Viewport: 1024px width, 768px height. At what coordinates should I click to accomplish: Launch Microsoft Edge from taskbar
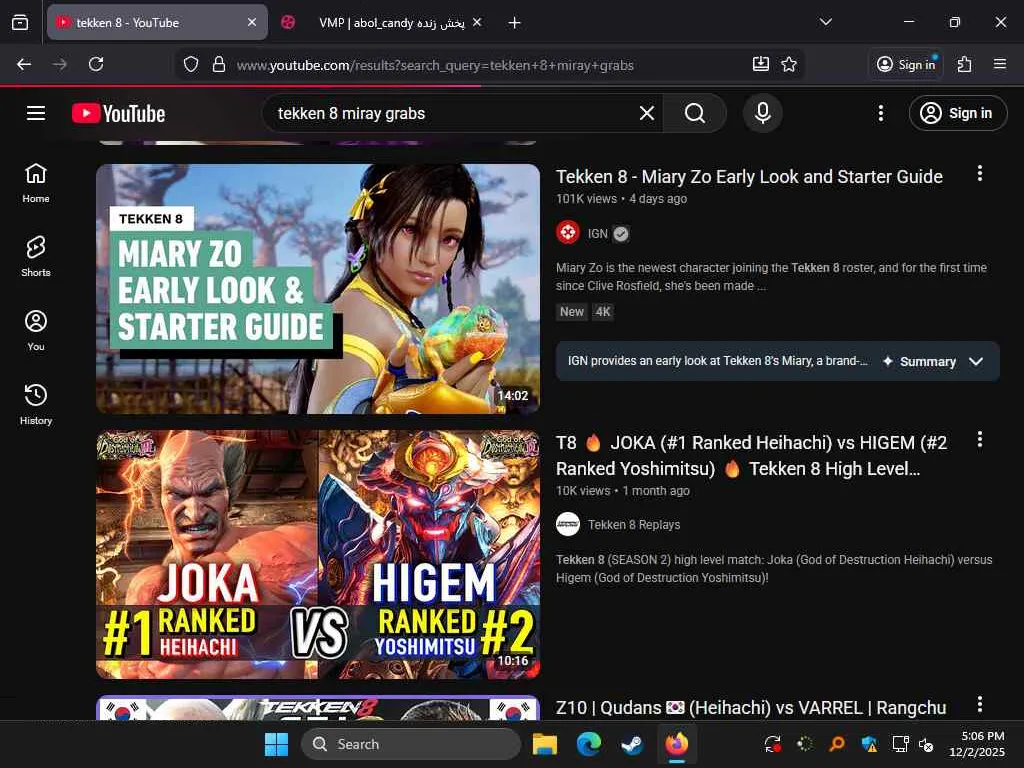[588, 744]
